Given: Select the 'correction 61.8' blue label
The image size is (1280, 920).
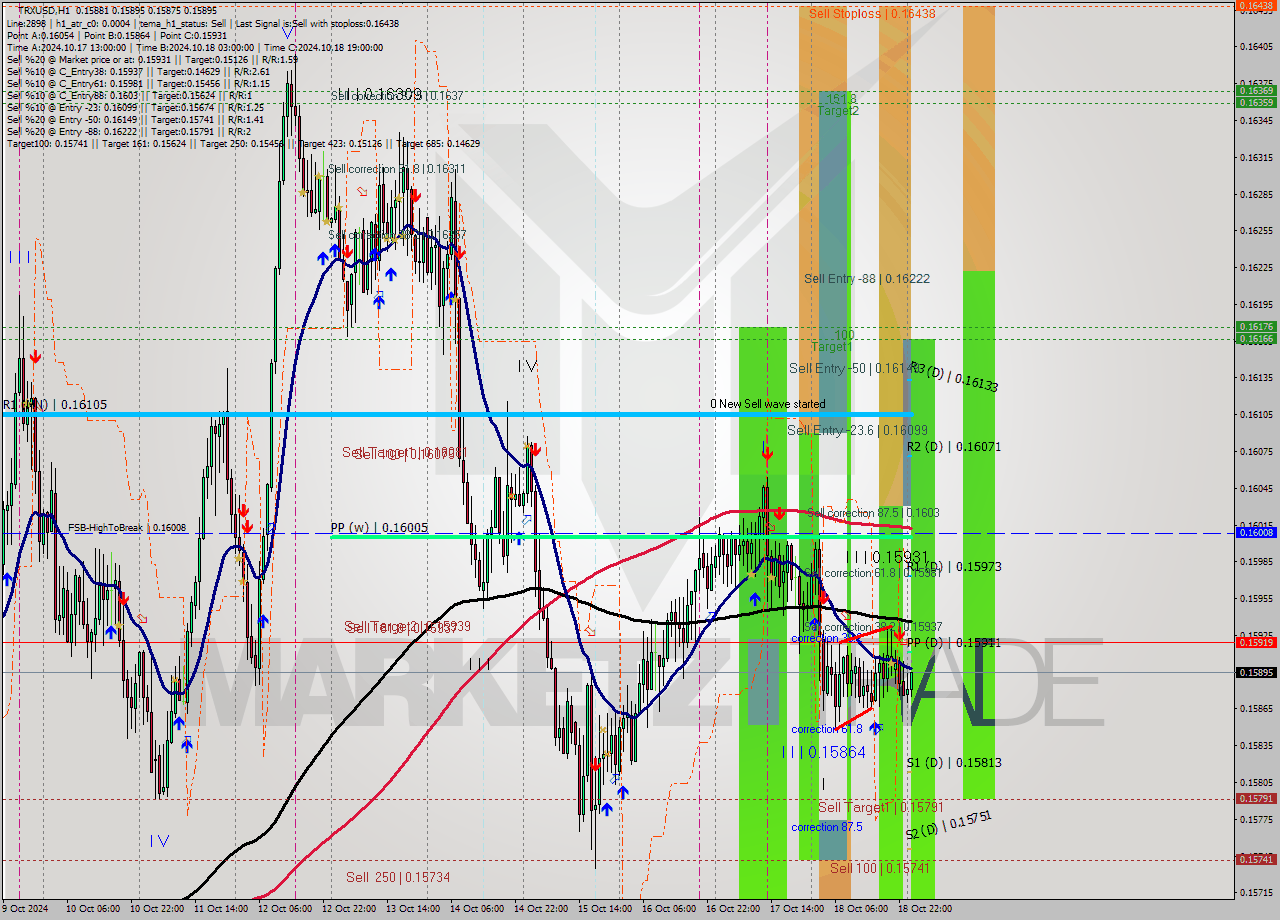Looking at the screenshot, I should point(826,730).
